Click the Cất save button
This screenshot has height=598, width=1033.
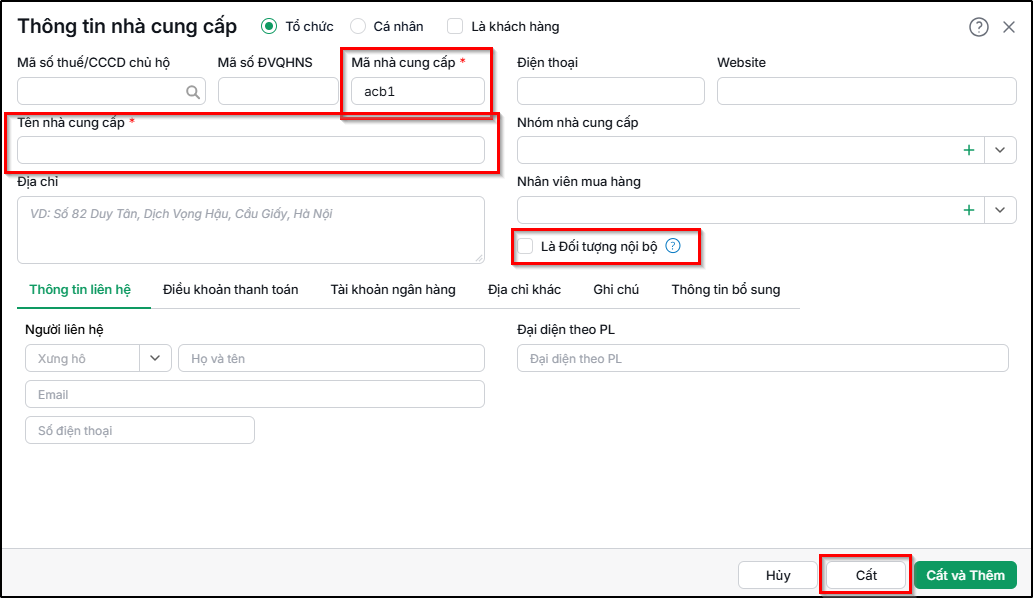pyautogui.click(x=866, y=575)
